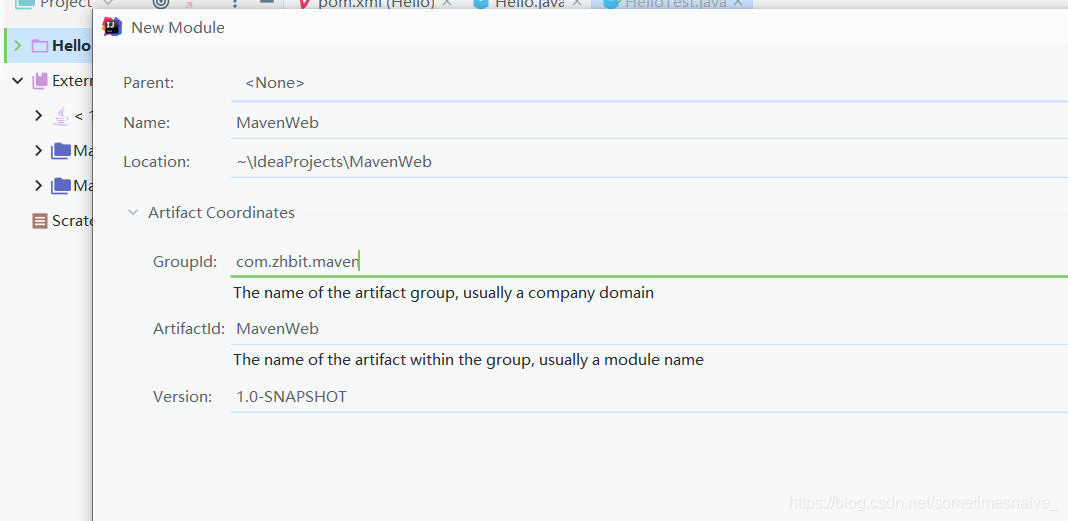The image size is (1068, 521).
Task: Expand the Hello project node chevron
Action: click(18, 46)
